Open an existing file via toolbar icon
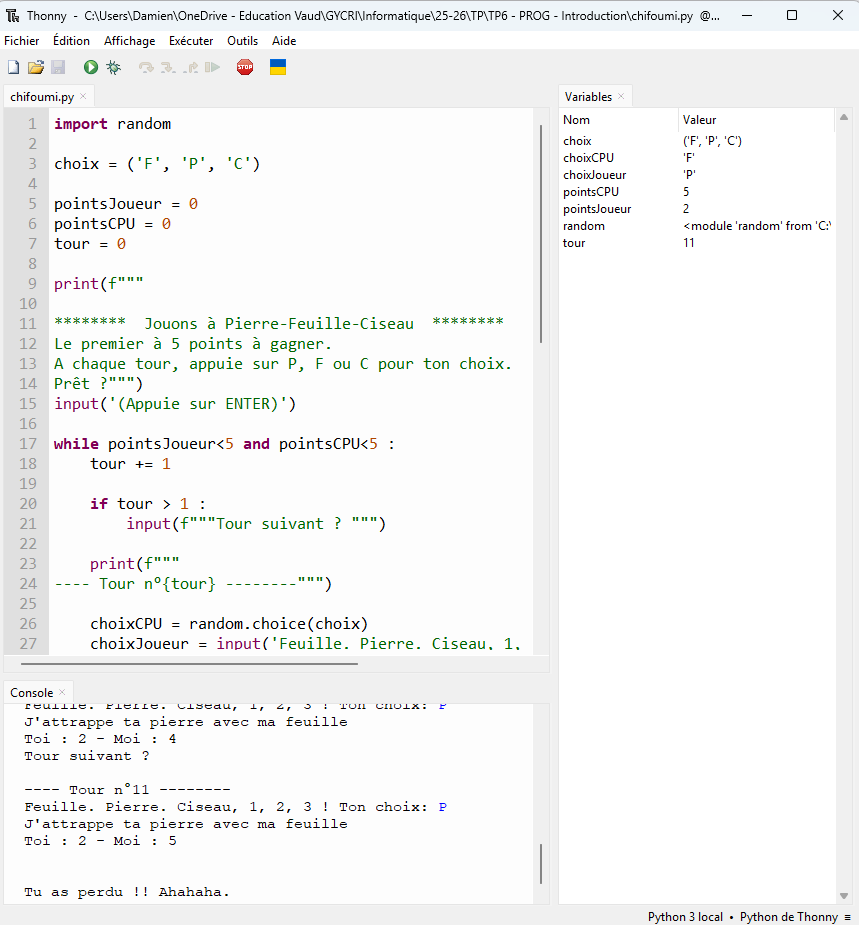The width and height of the screenshot is (859, 925). click(37, 66)
